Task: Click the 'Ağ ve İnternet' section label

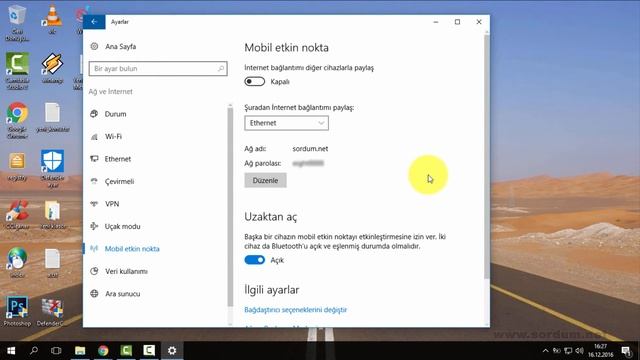Action: (x=111, y=91)
